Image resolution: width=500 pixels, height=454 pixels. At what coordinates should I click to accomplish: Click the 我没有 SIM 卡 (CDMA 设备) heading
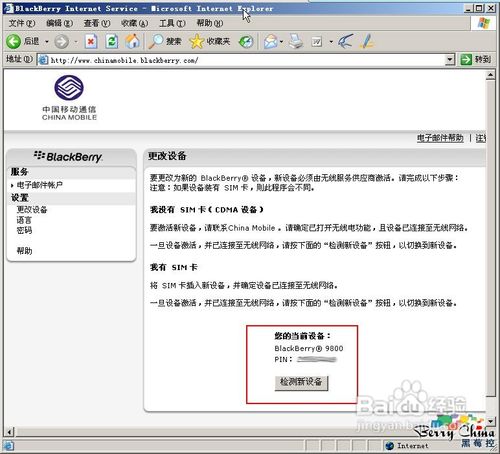(207, 210)
